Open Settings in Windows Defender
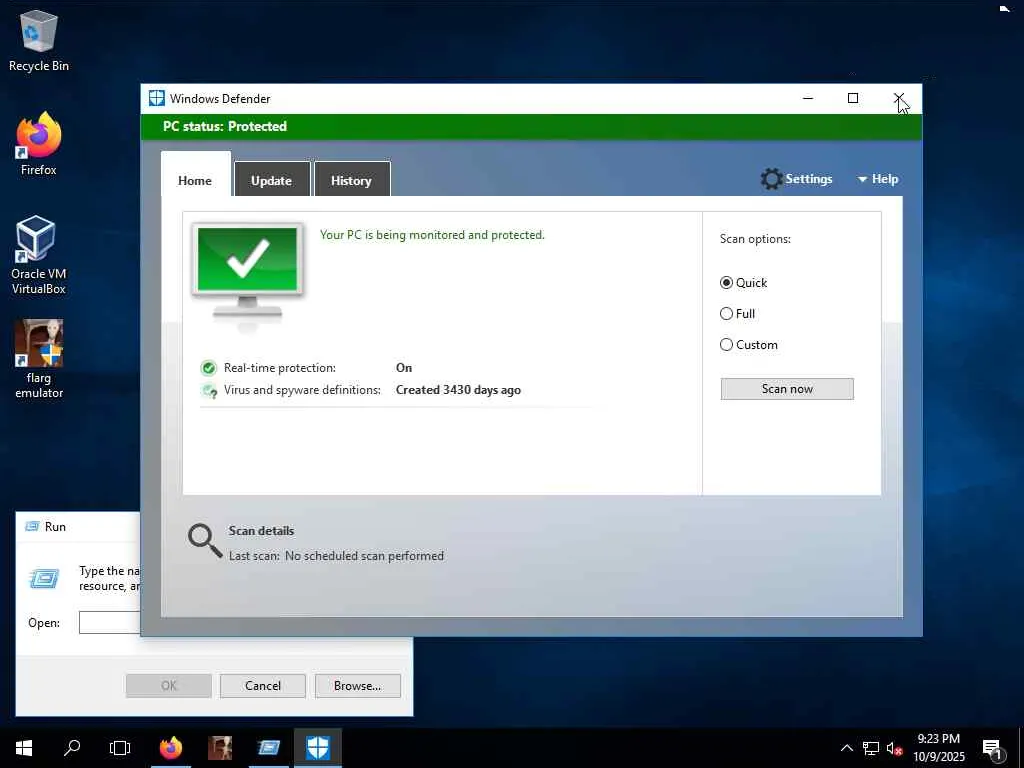This screenshot has height=768, width=1024. point(797,179)
